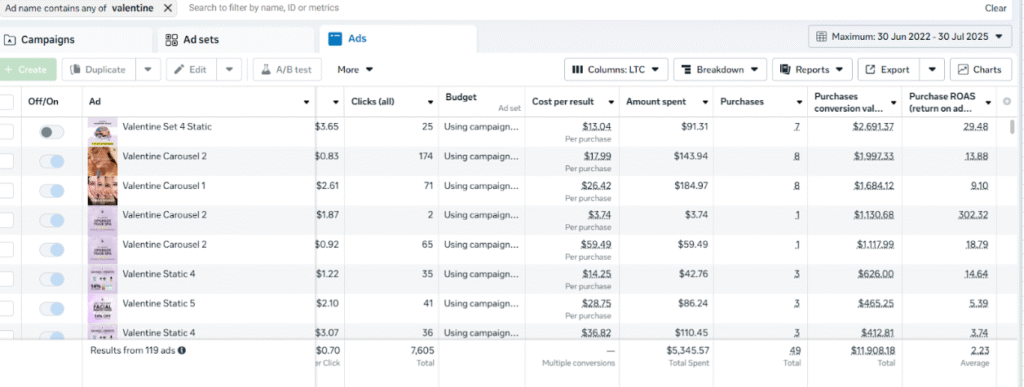The image size is (1024, 387).
Task: Click the pencil icon on Edit
Action: pyautogui.click(x=180, y=70)
